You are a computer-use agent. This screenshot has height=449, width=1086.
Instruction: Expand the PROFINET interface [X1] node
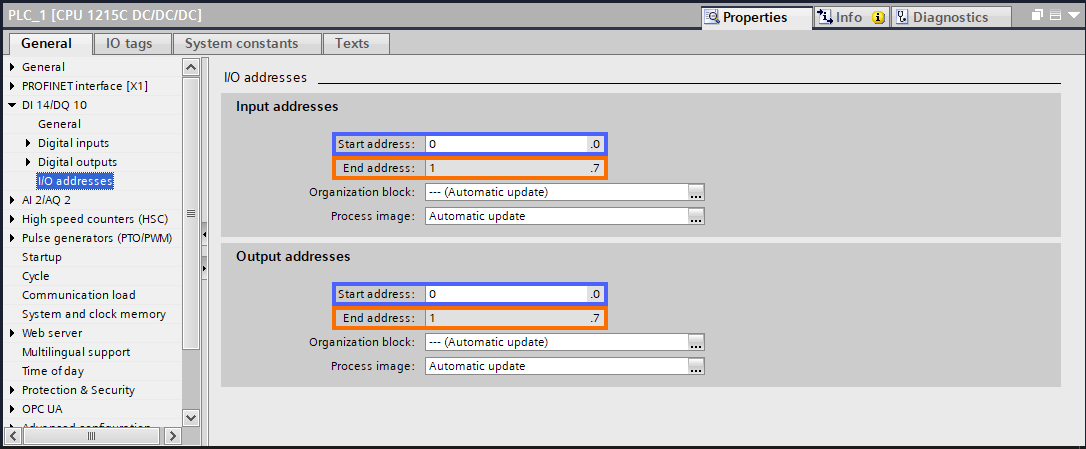click(12, 86)
